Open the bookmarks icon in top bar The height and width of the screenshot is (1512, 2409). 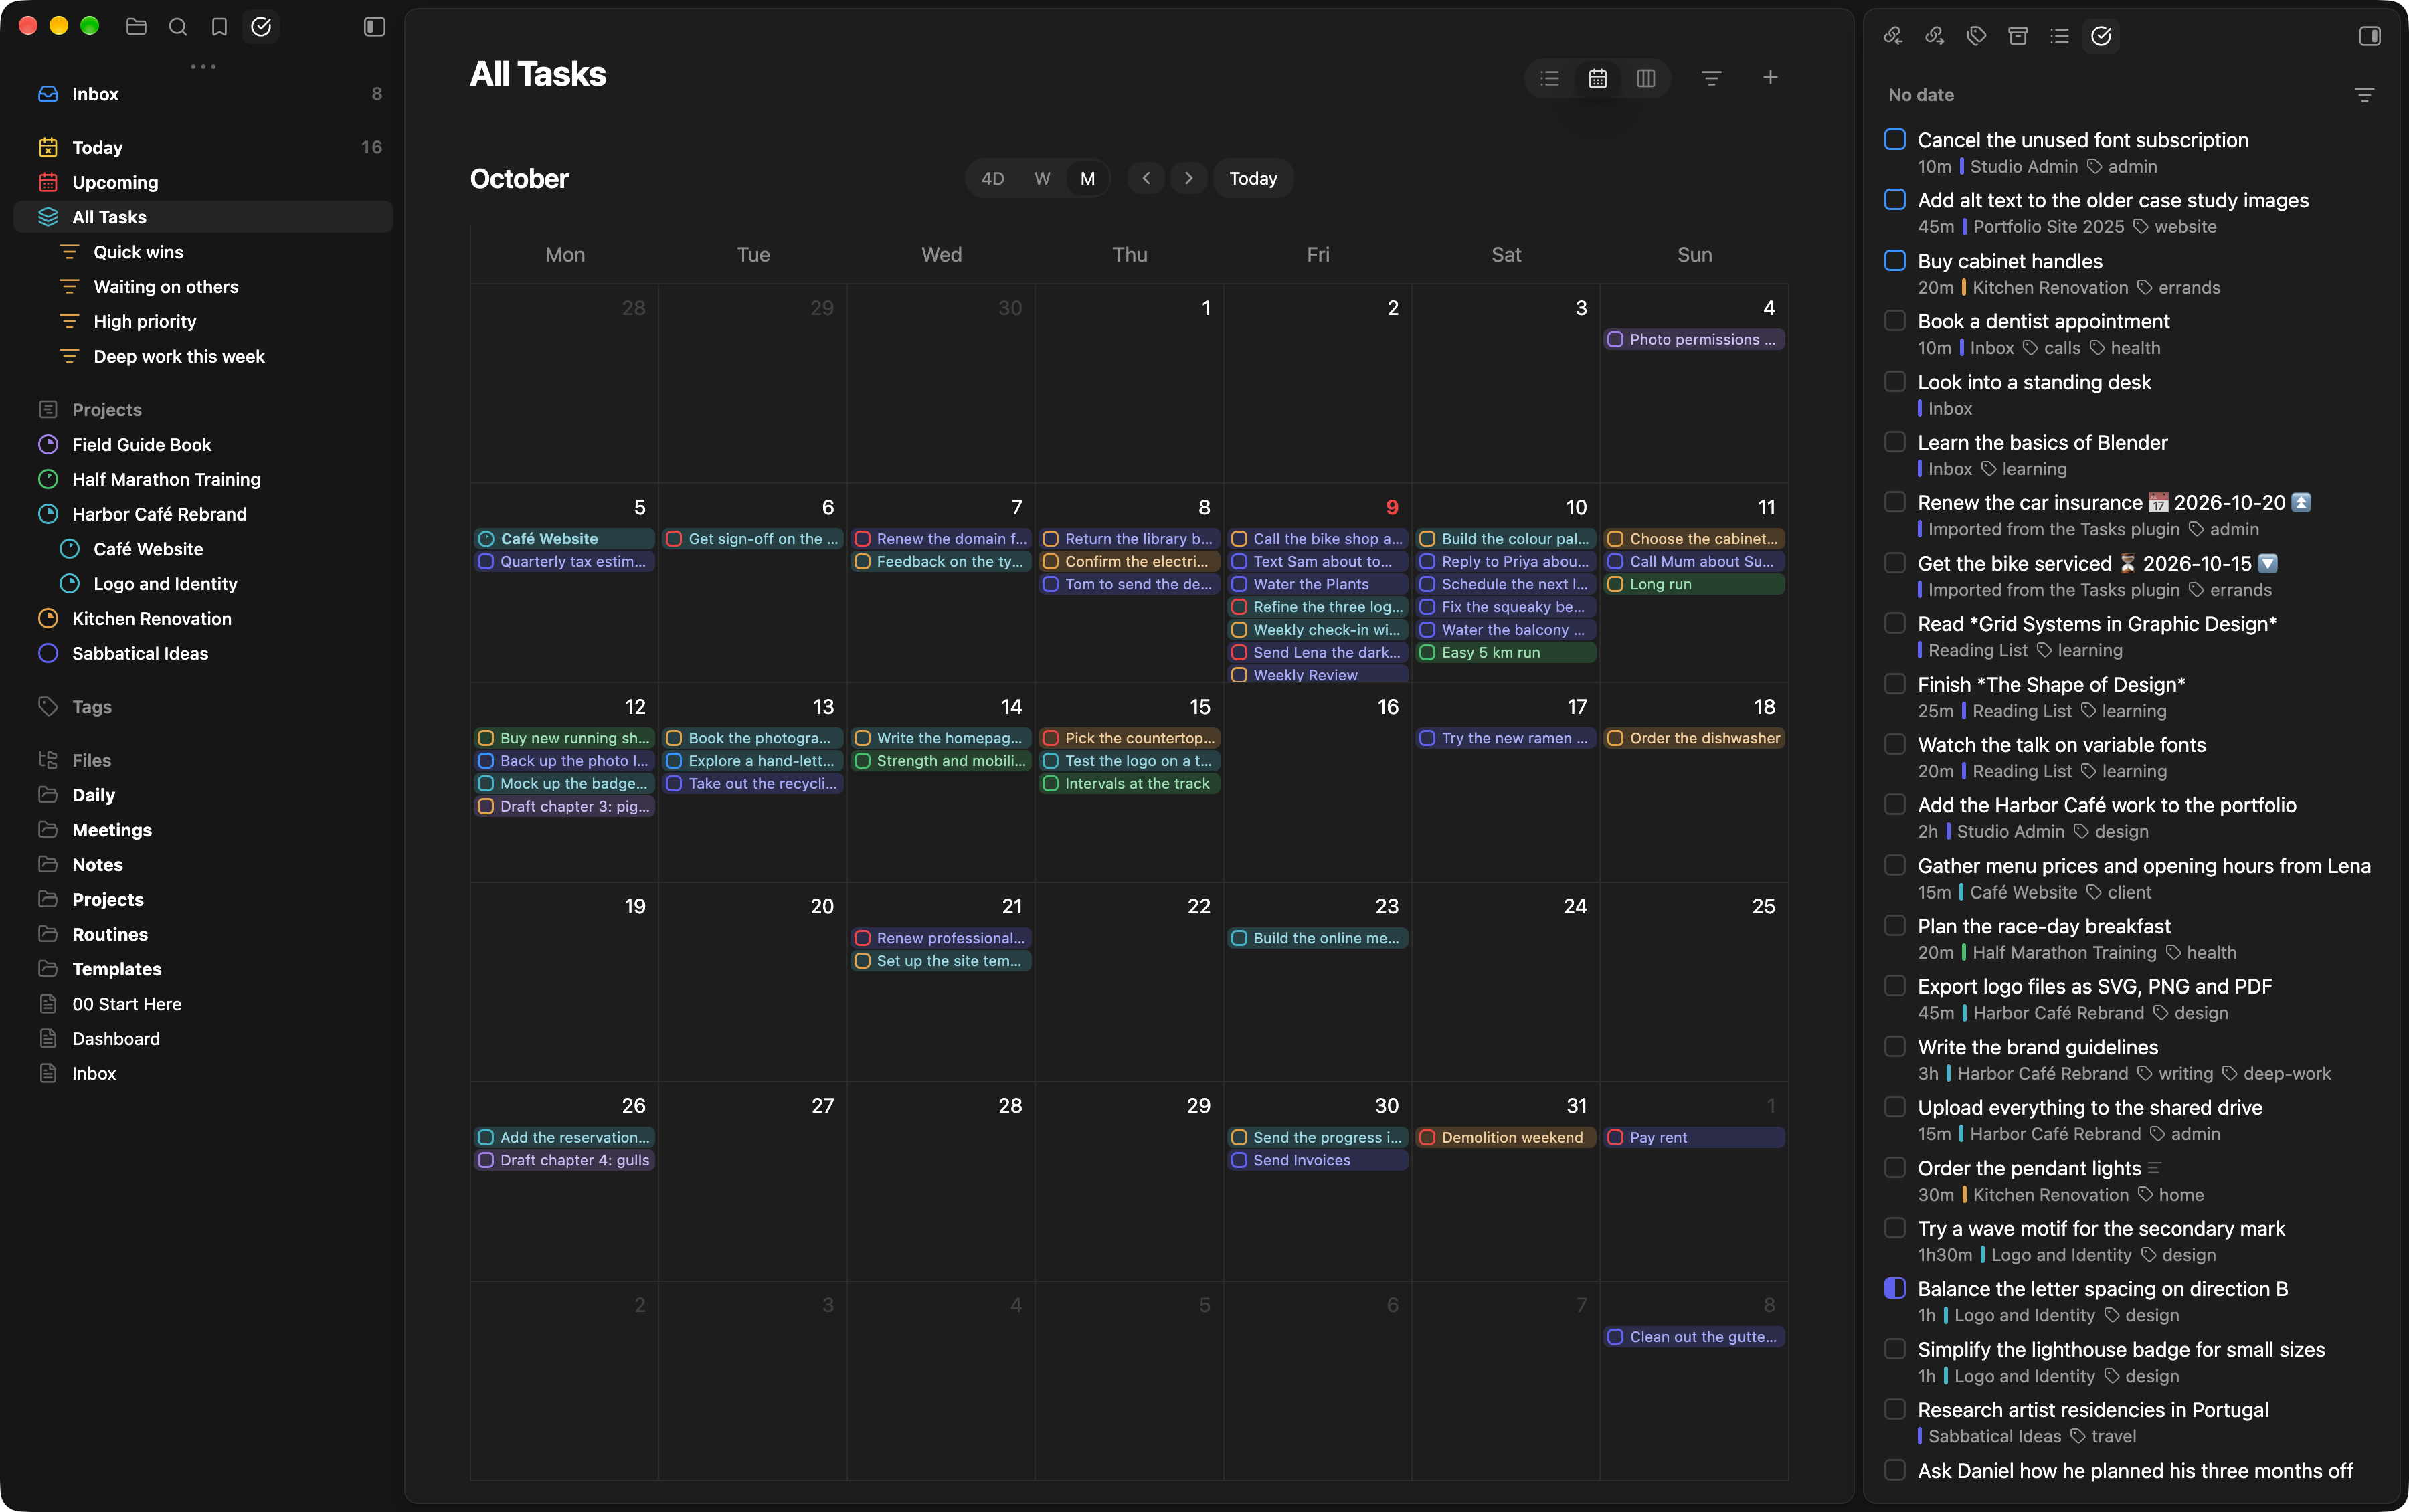tap(219, 27)
